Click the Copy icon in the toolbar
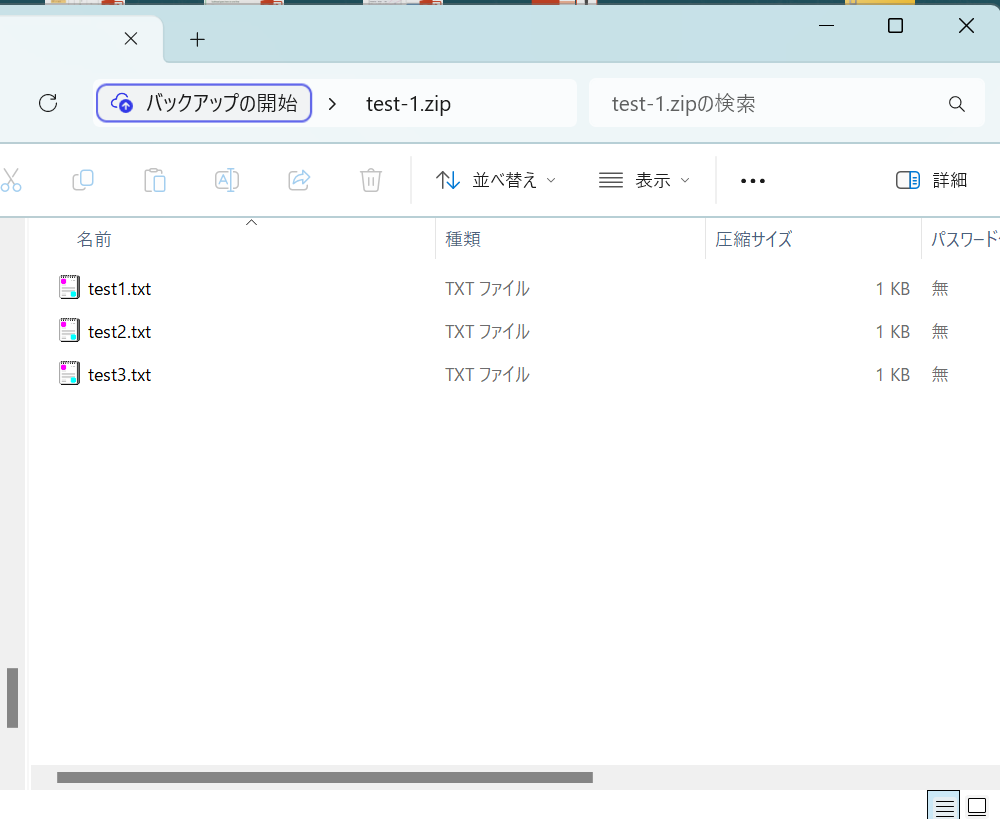1000x819 pixels. click(83, 181)
